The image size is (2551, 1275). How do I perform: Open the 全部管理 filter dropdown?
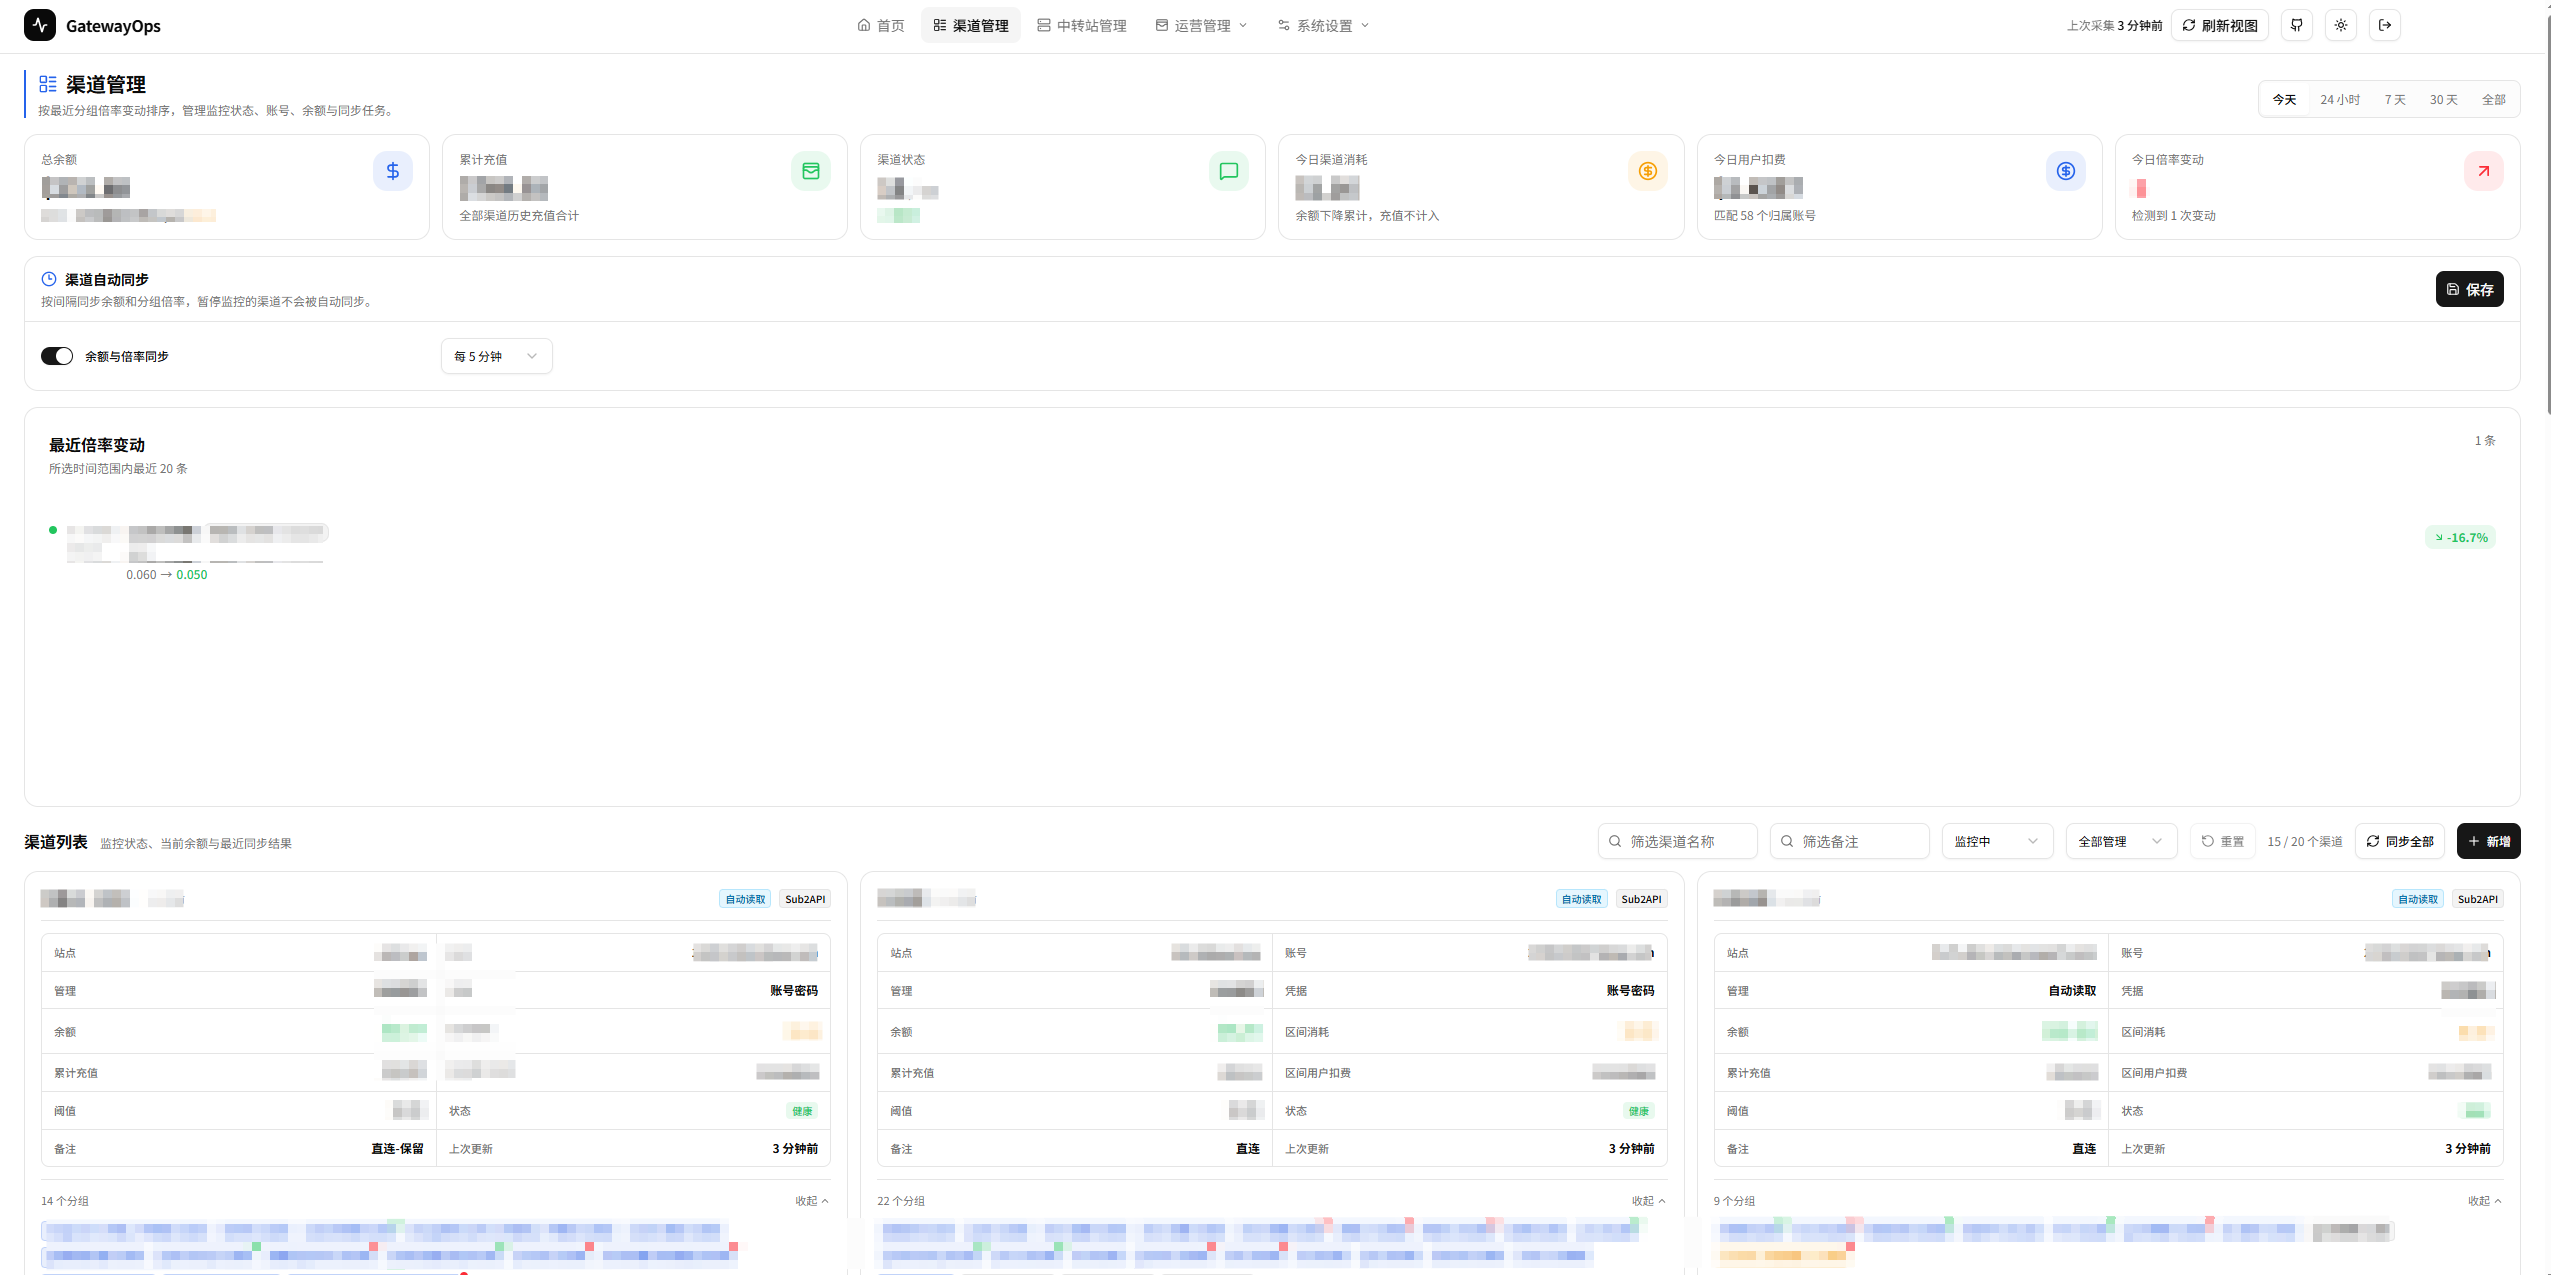[x=2121, y=841]
